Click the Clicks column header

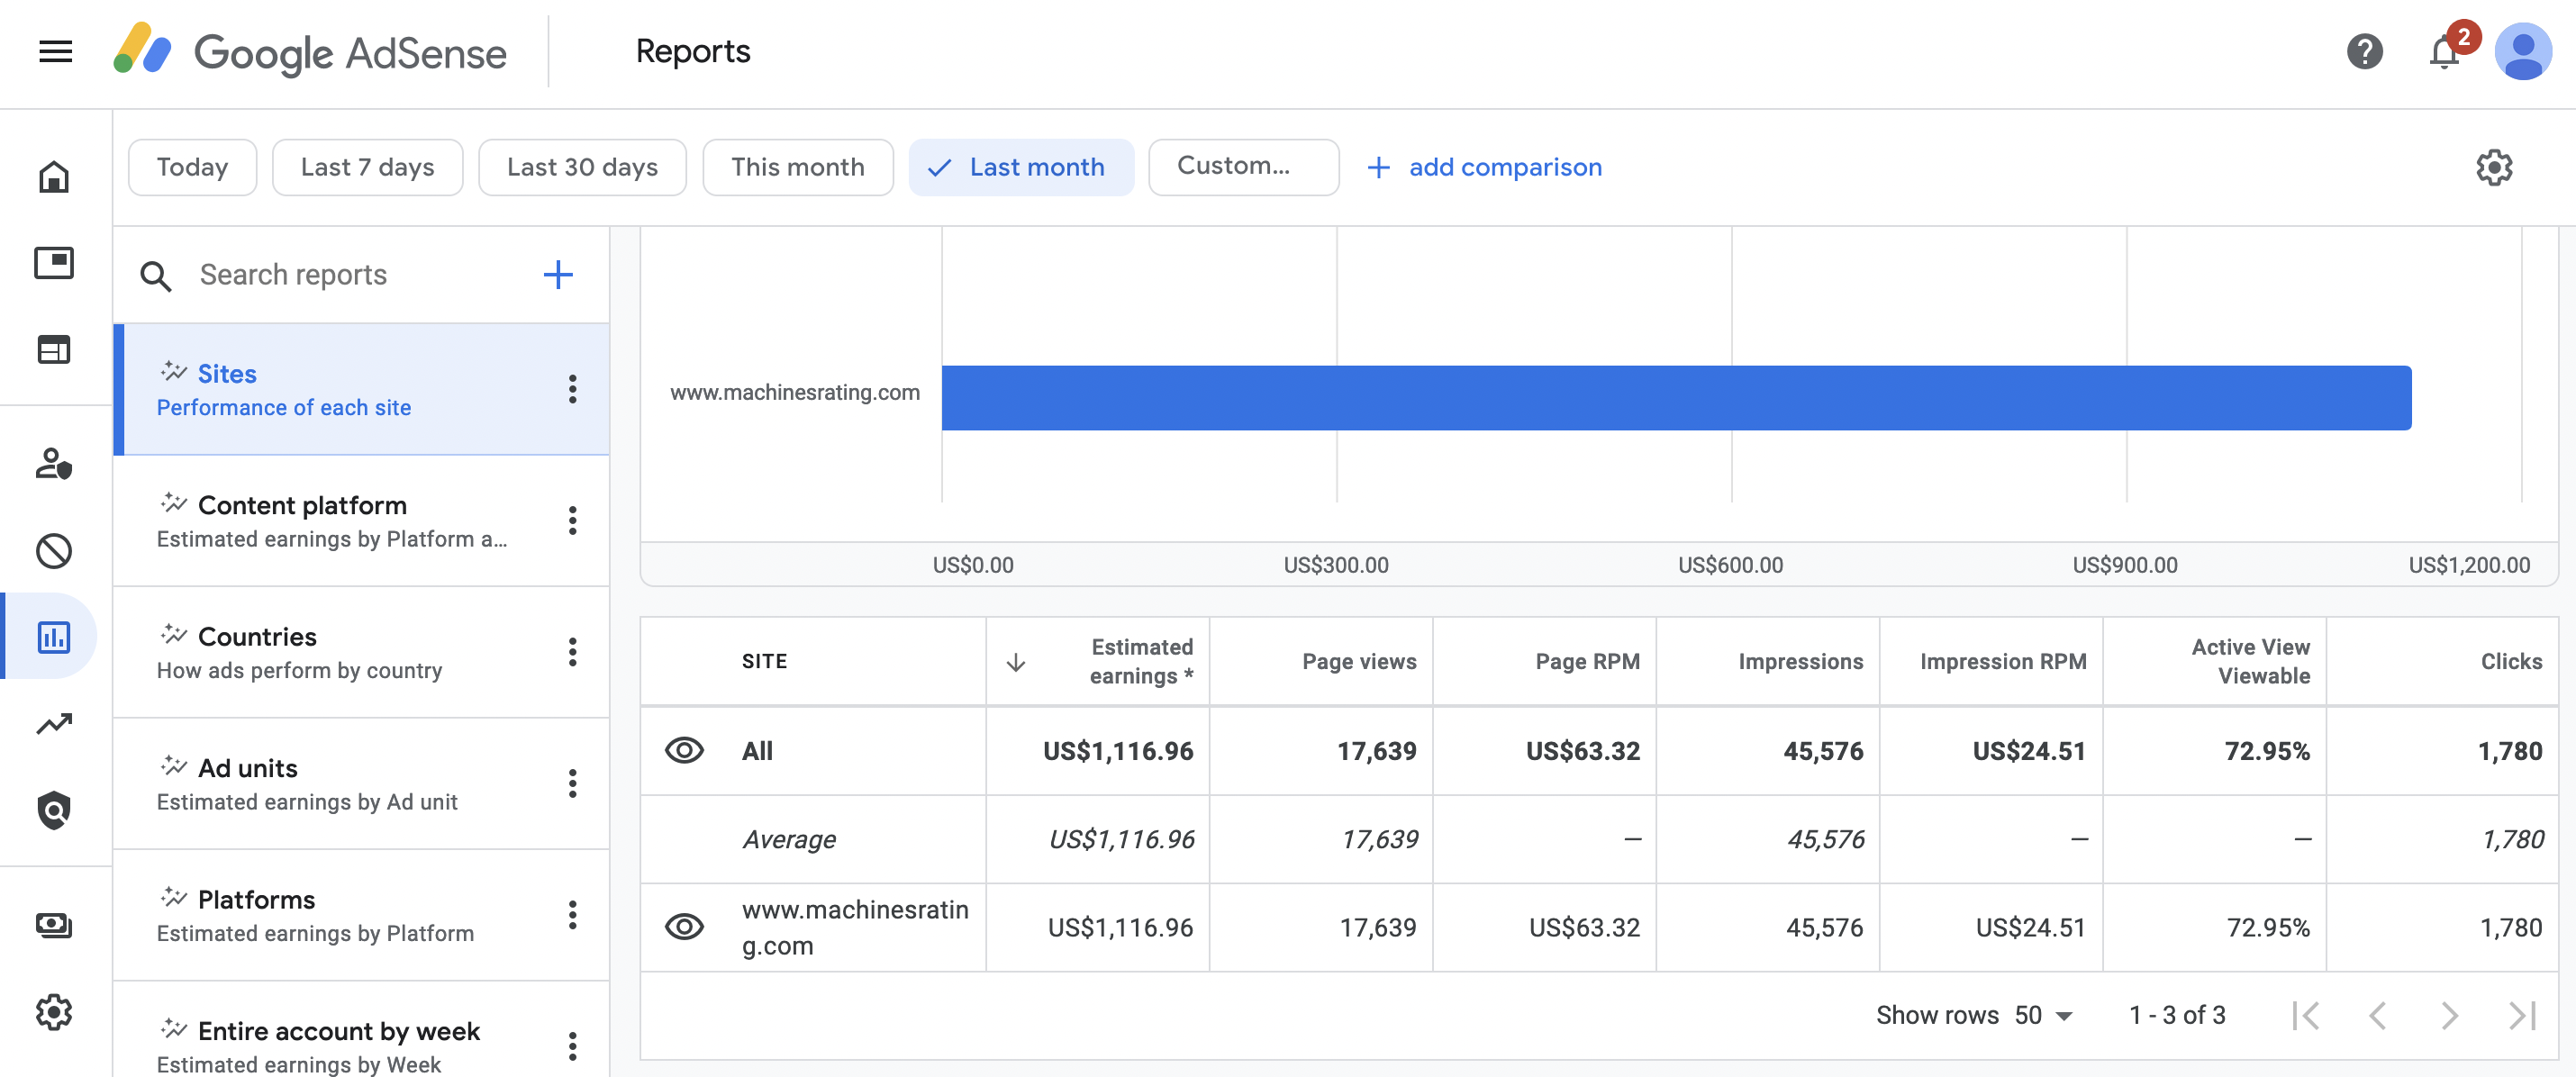[x=2511, y=662]
